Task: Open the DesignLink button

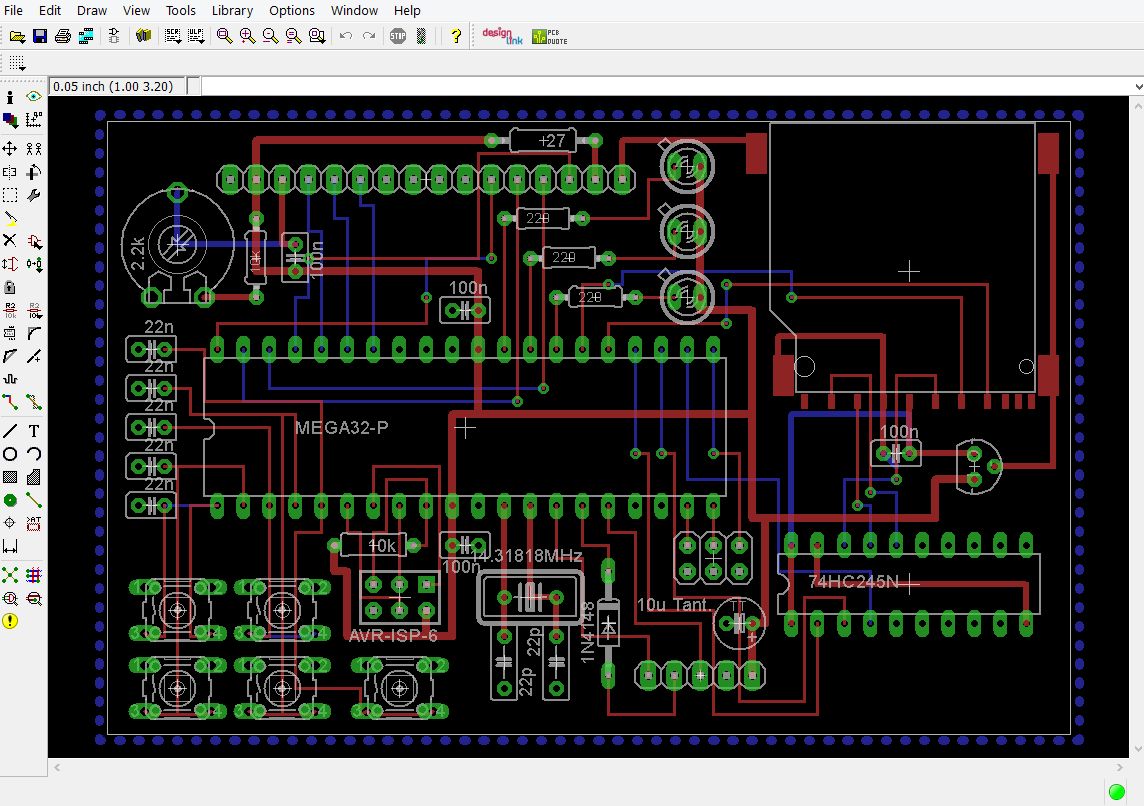Action: (x=502, y=36)
